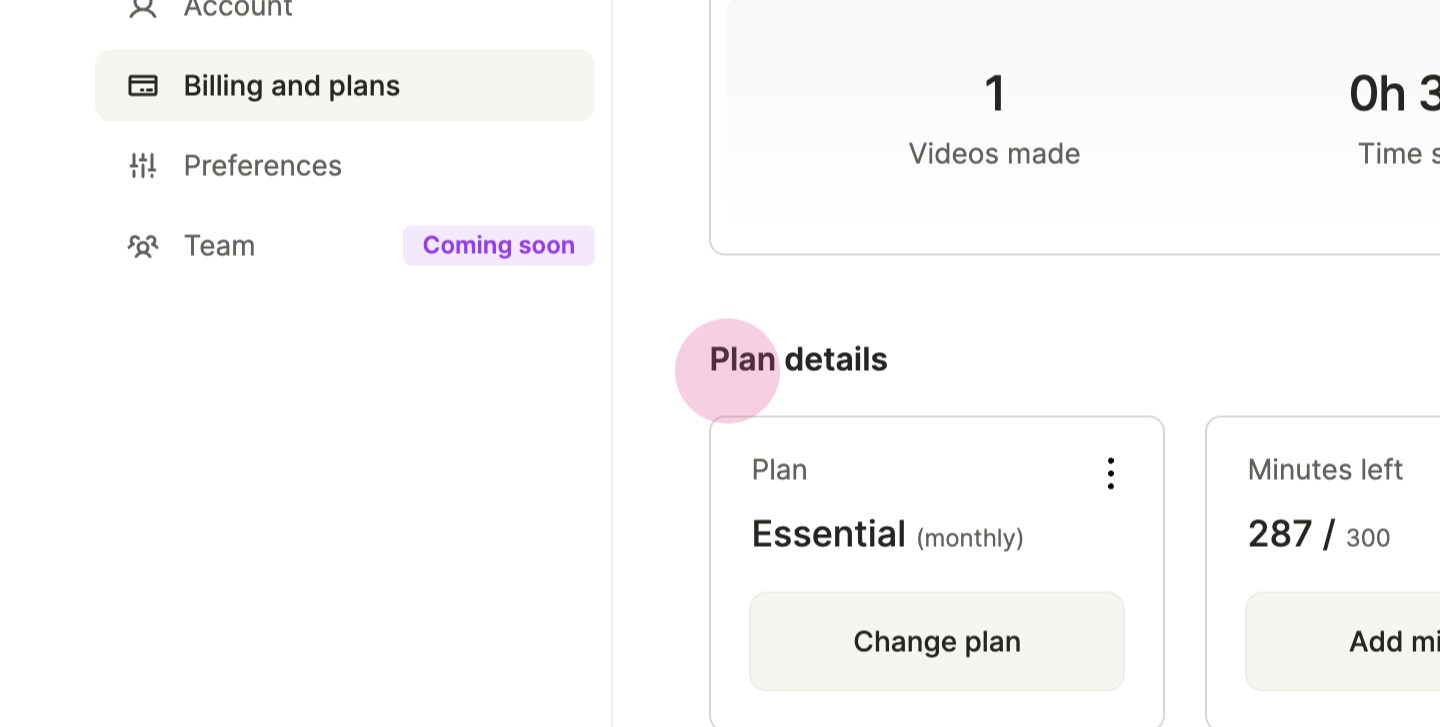Screen dimensions: 1440x727
Task: Click the Videos made label
Action: [x=994, y=154]
